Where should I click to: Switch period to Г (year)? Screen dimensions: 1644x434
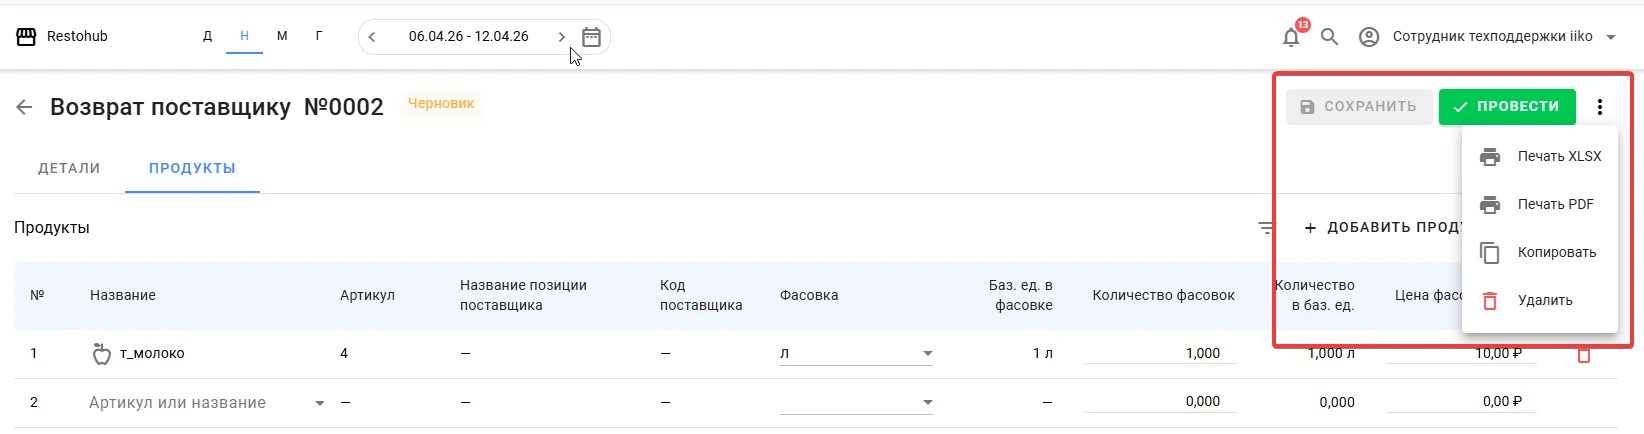[x=319, y=36]
